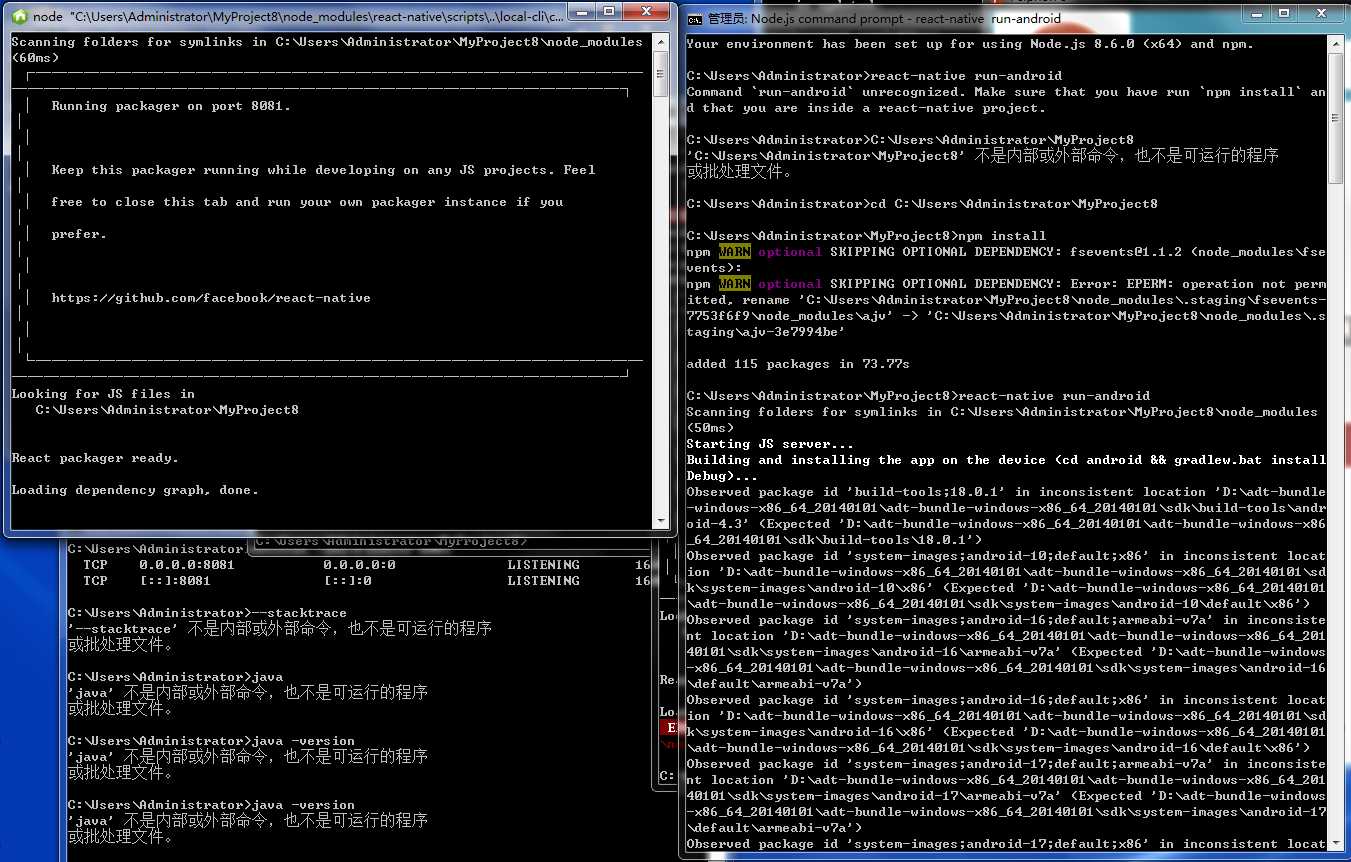
Task: Click the scrollbar thumb in the node packager window
Action: (660, 73)
